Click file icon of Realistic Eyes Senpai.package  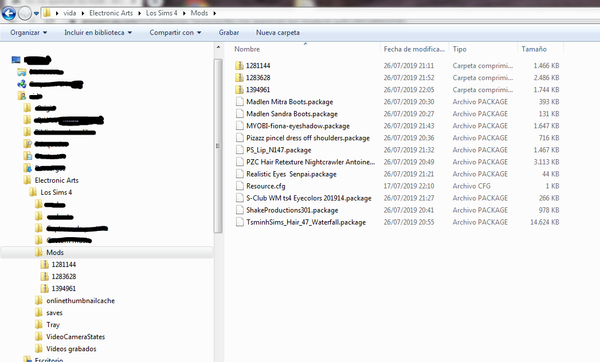pos(240,174)
